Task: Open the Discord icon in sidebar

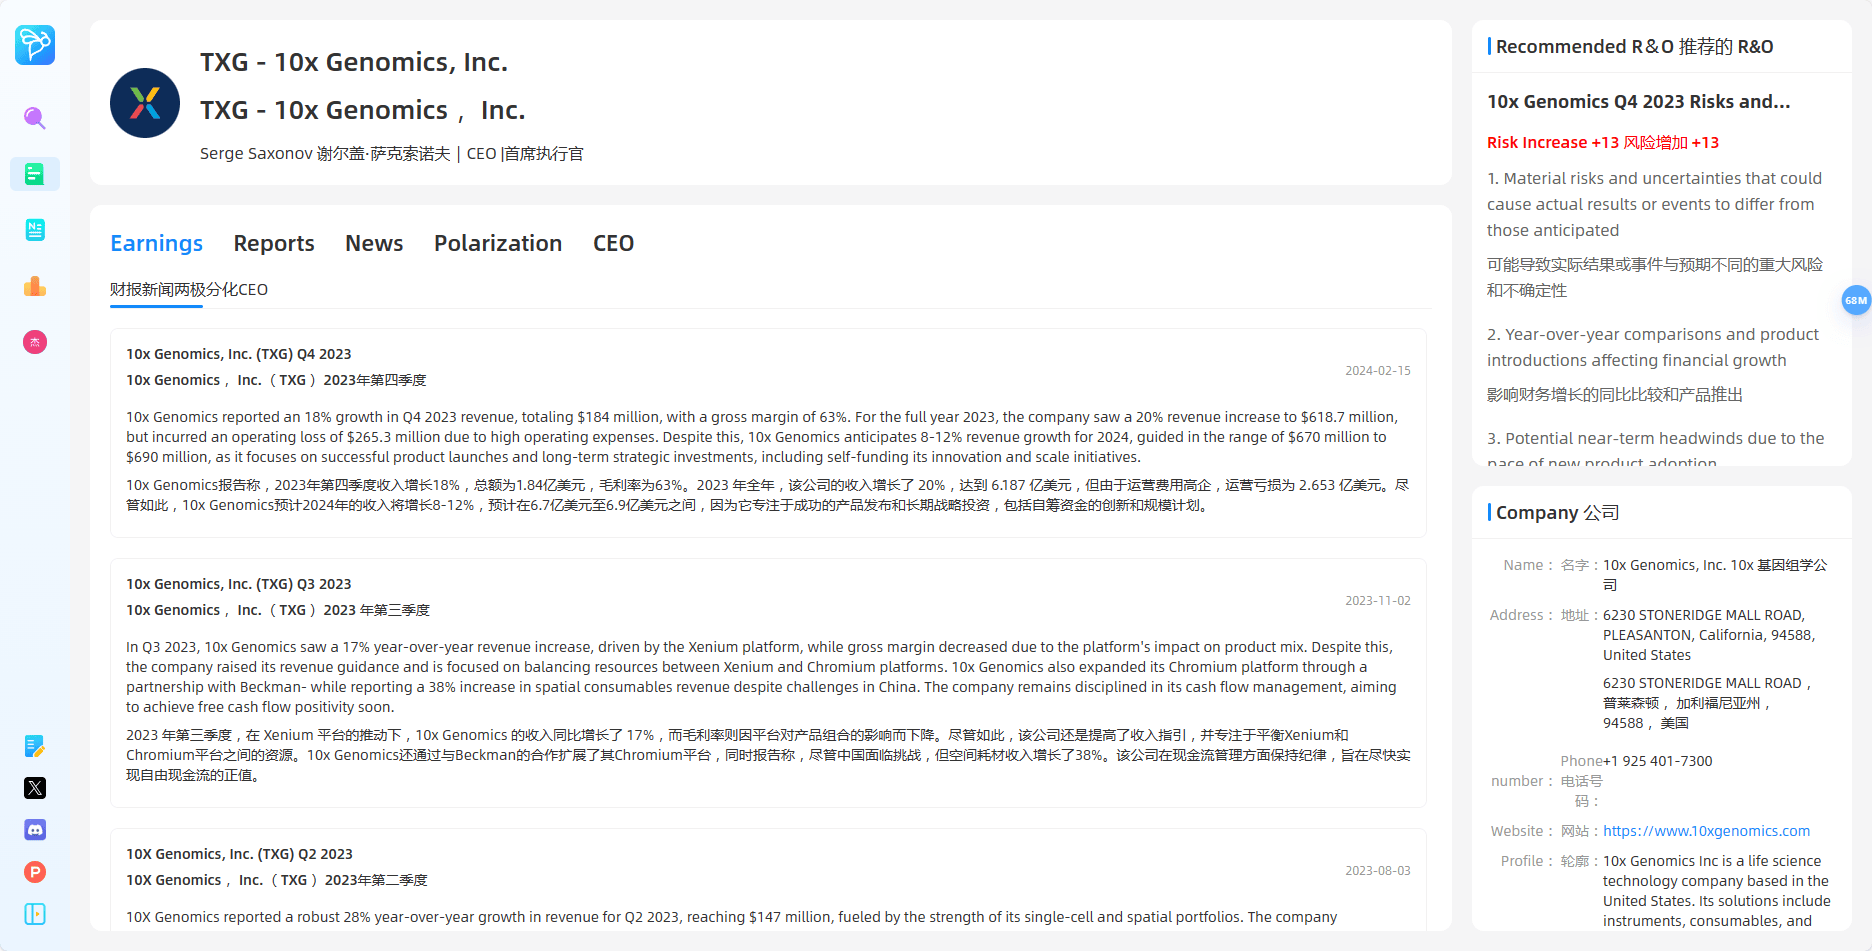Action: pyautogui.click(x=35, y=830)
